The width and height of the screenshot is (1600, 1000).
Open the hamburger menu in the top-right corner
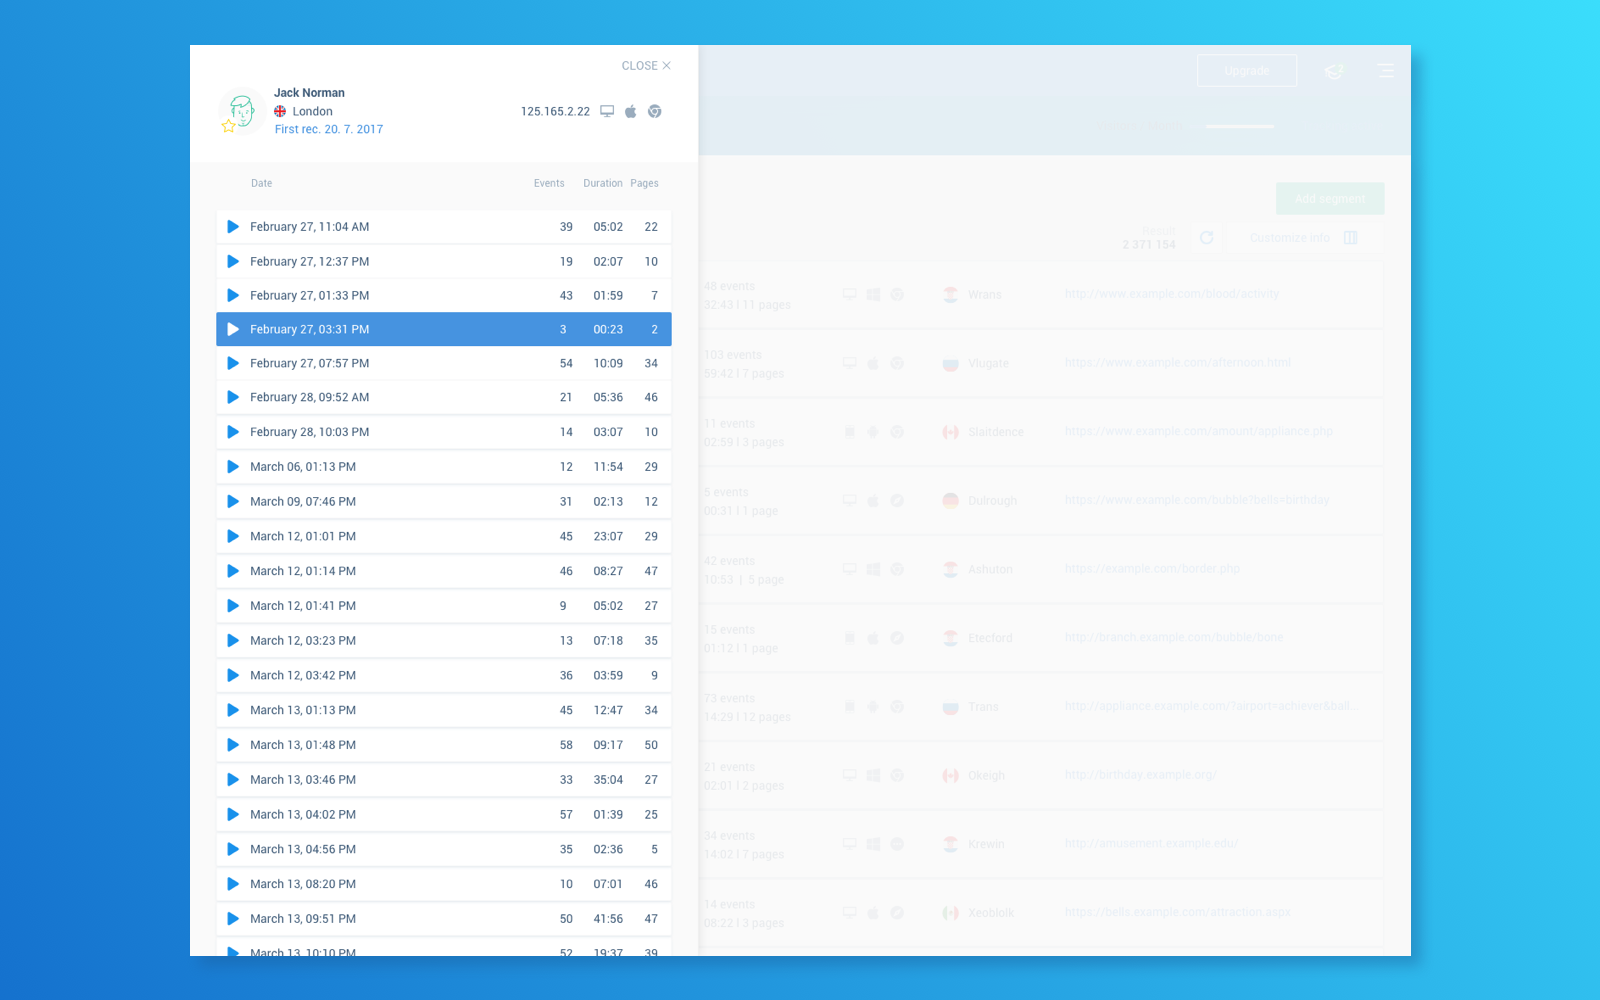tap(1385, 71)
